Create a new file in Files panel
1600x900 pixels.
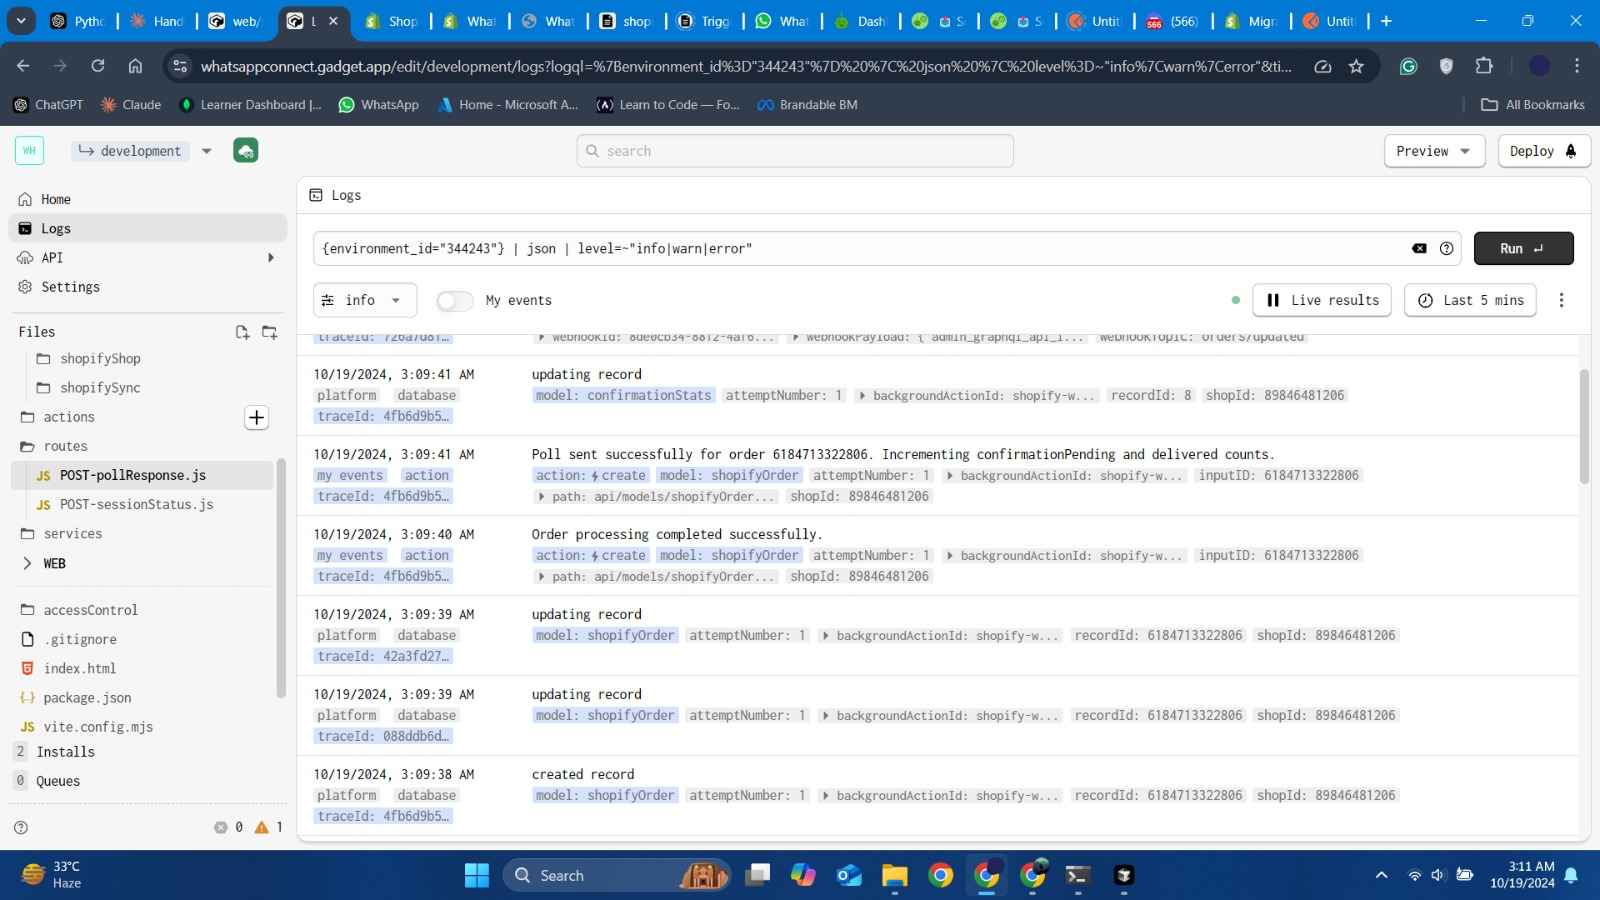tap(242, 332)
